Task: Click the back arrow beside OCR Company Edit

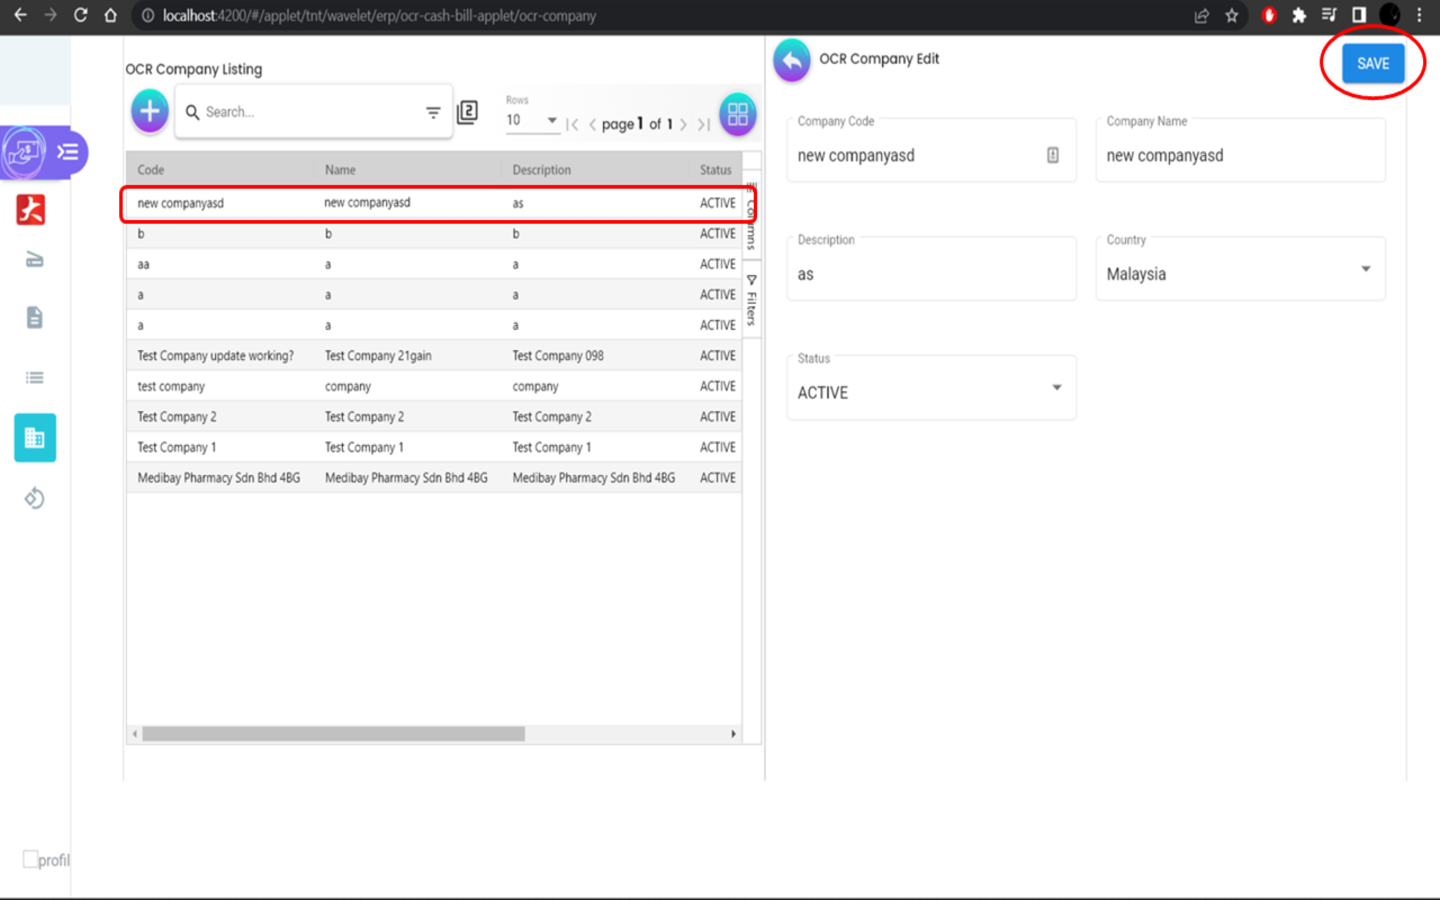Action: [x=792, y=60]
